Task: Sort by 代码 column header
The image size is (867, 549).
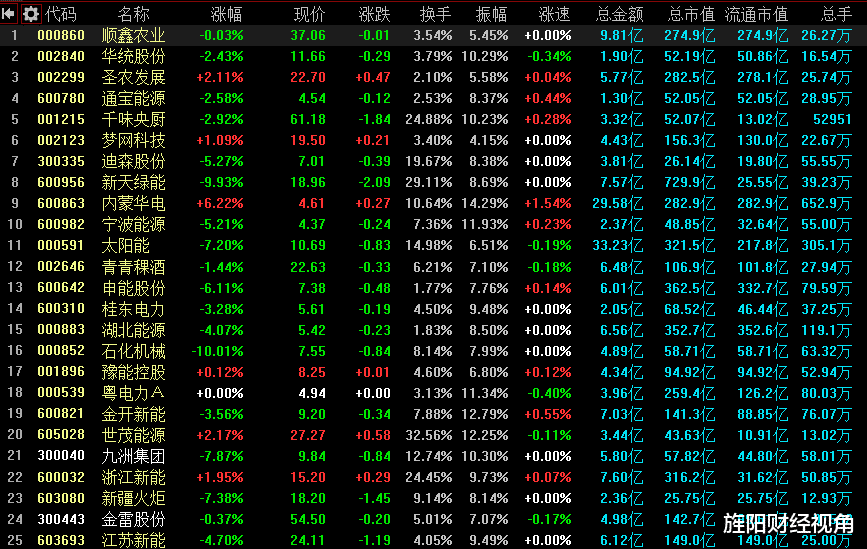Action: tap(61, 14)
